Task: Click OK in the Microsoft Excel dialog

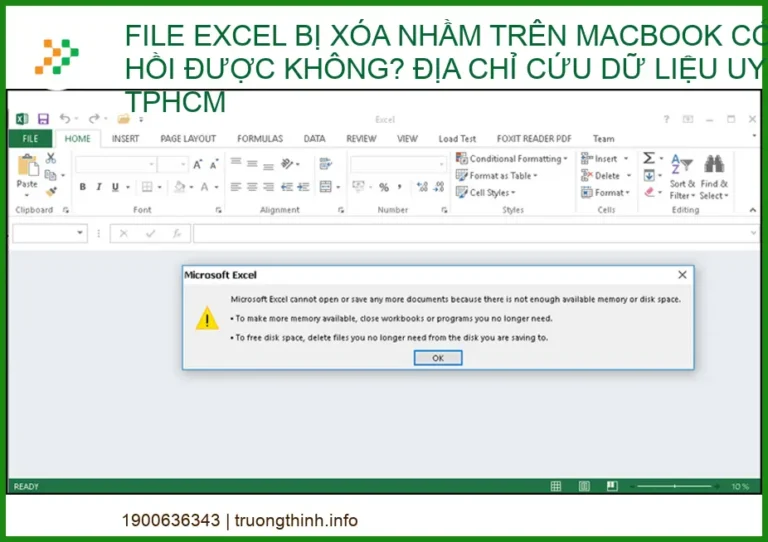Action: pyautogui.click(x=438, y=358)
